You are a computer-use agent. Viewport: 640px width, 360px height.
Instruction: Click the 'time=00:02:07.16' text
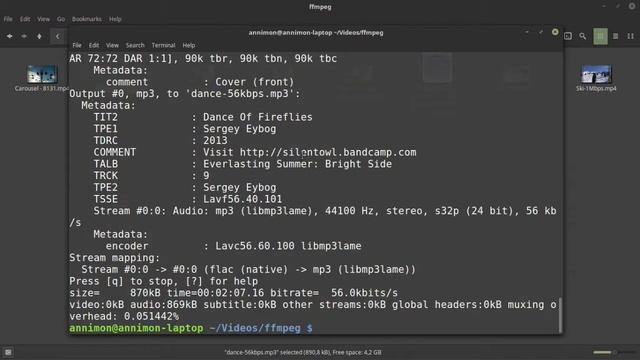coord(215,293)
